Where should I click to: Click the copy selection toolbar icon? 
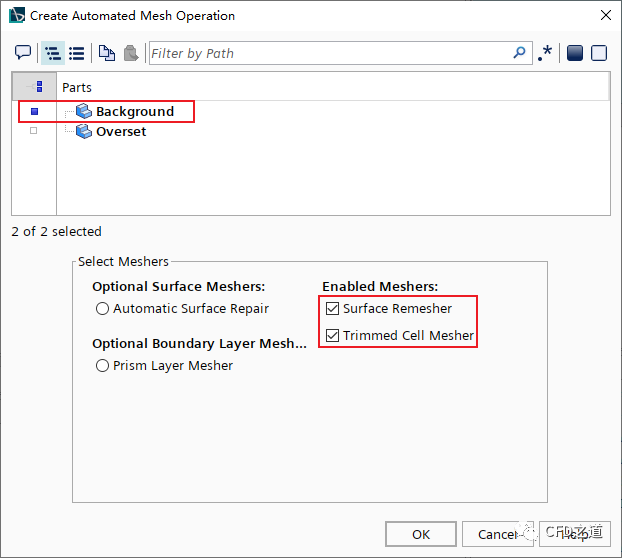pyautogui.click(x=107, y=53)
